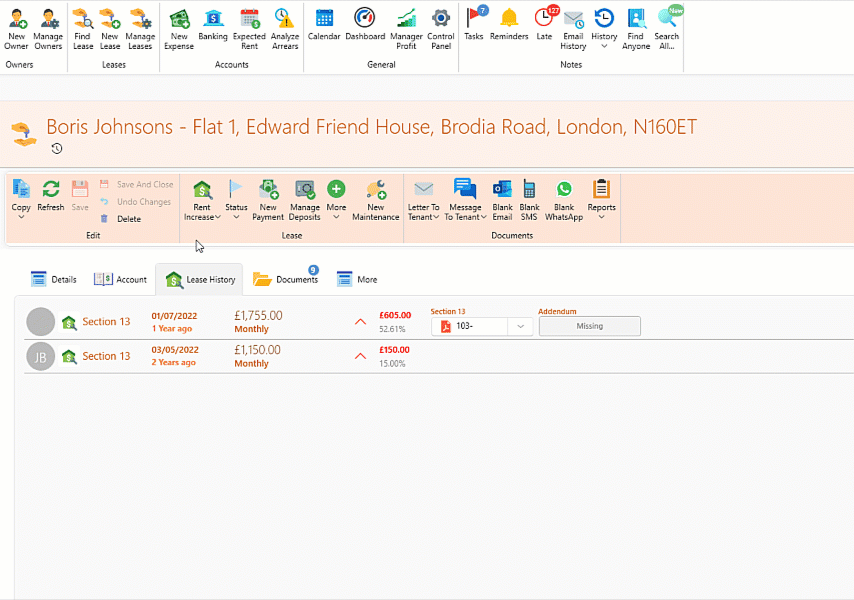Open the Documents tab

286,279
